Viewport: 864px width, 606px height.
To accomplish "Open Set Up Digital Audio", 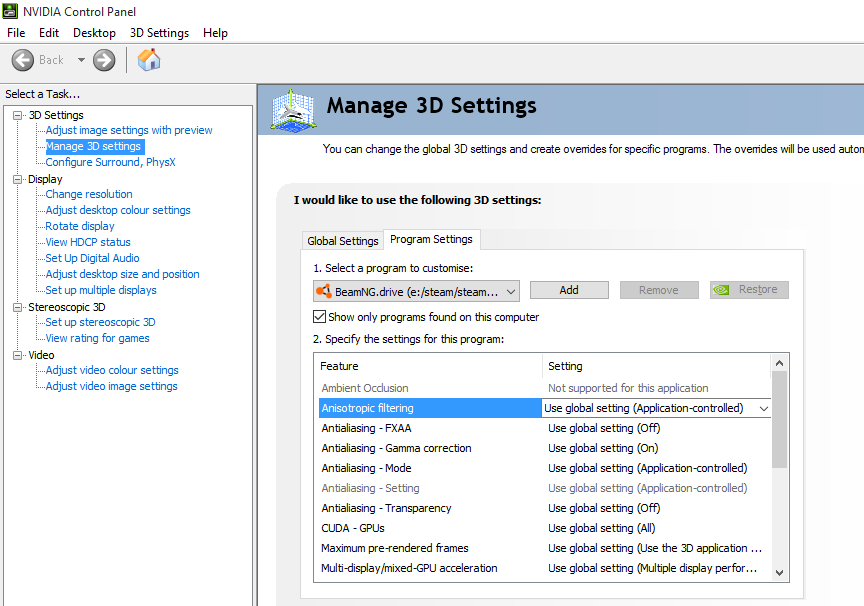I will click(x=92, y=258).
